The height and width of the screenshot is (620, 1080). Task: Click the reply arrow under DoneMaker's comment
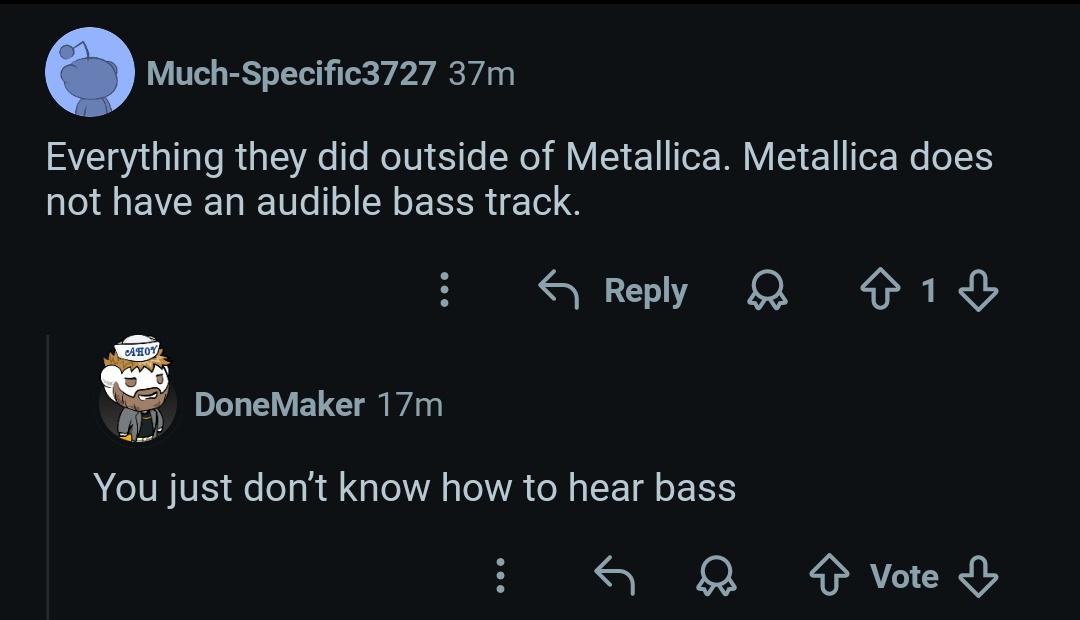617,576
